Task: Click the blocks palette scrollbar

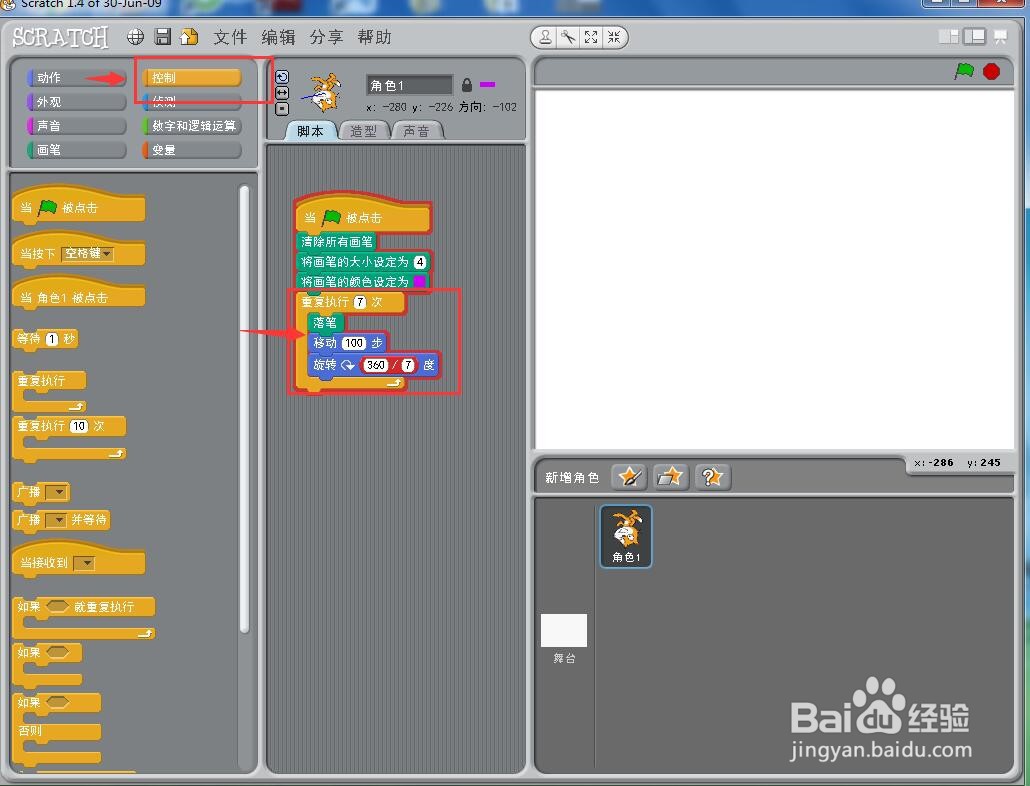Action: [244, 409]
